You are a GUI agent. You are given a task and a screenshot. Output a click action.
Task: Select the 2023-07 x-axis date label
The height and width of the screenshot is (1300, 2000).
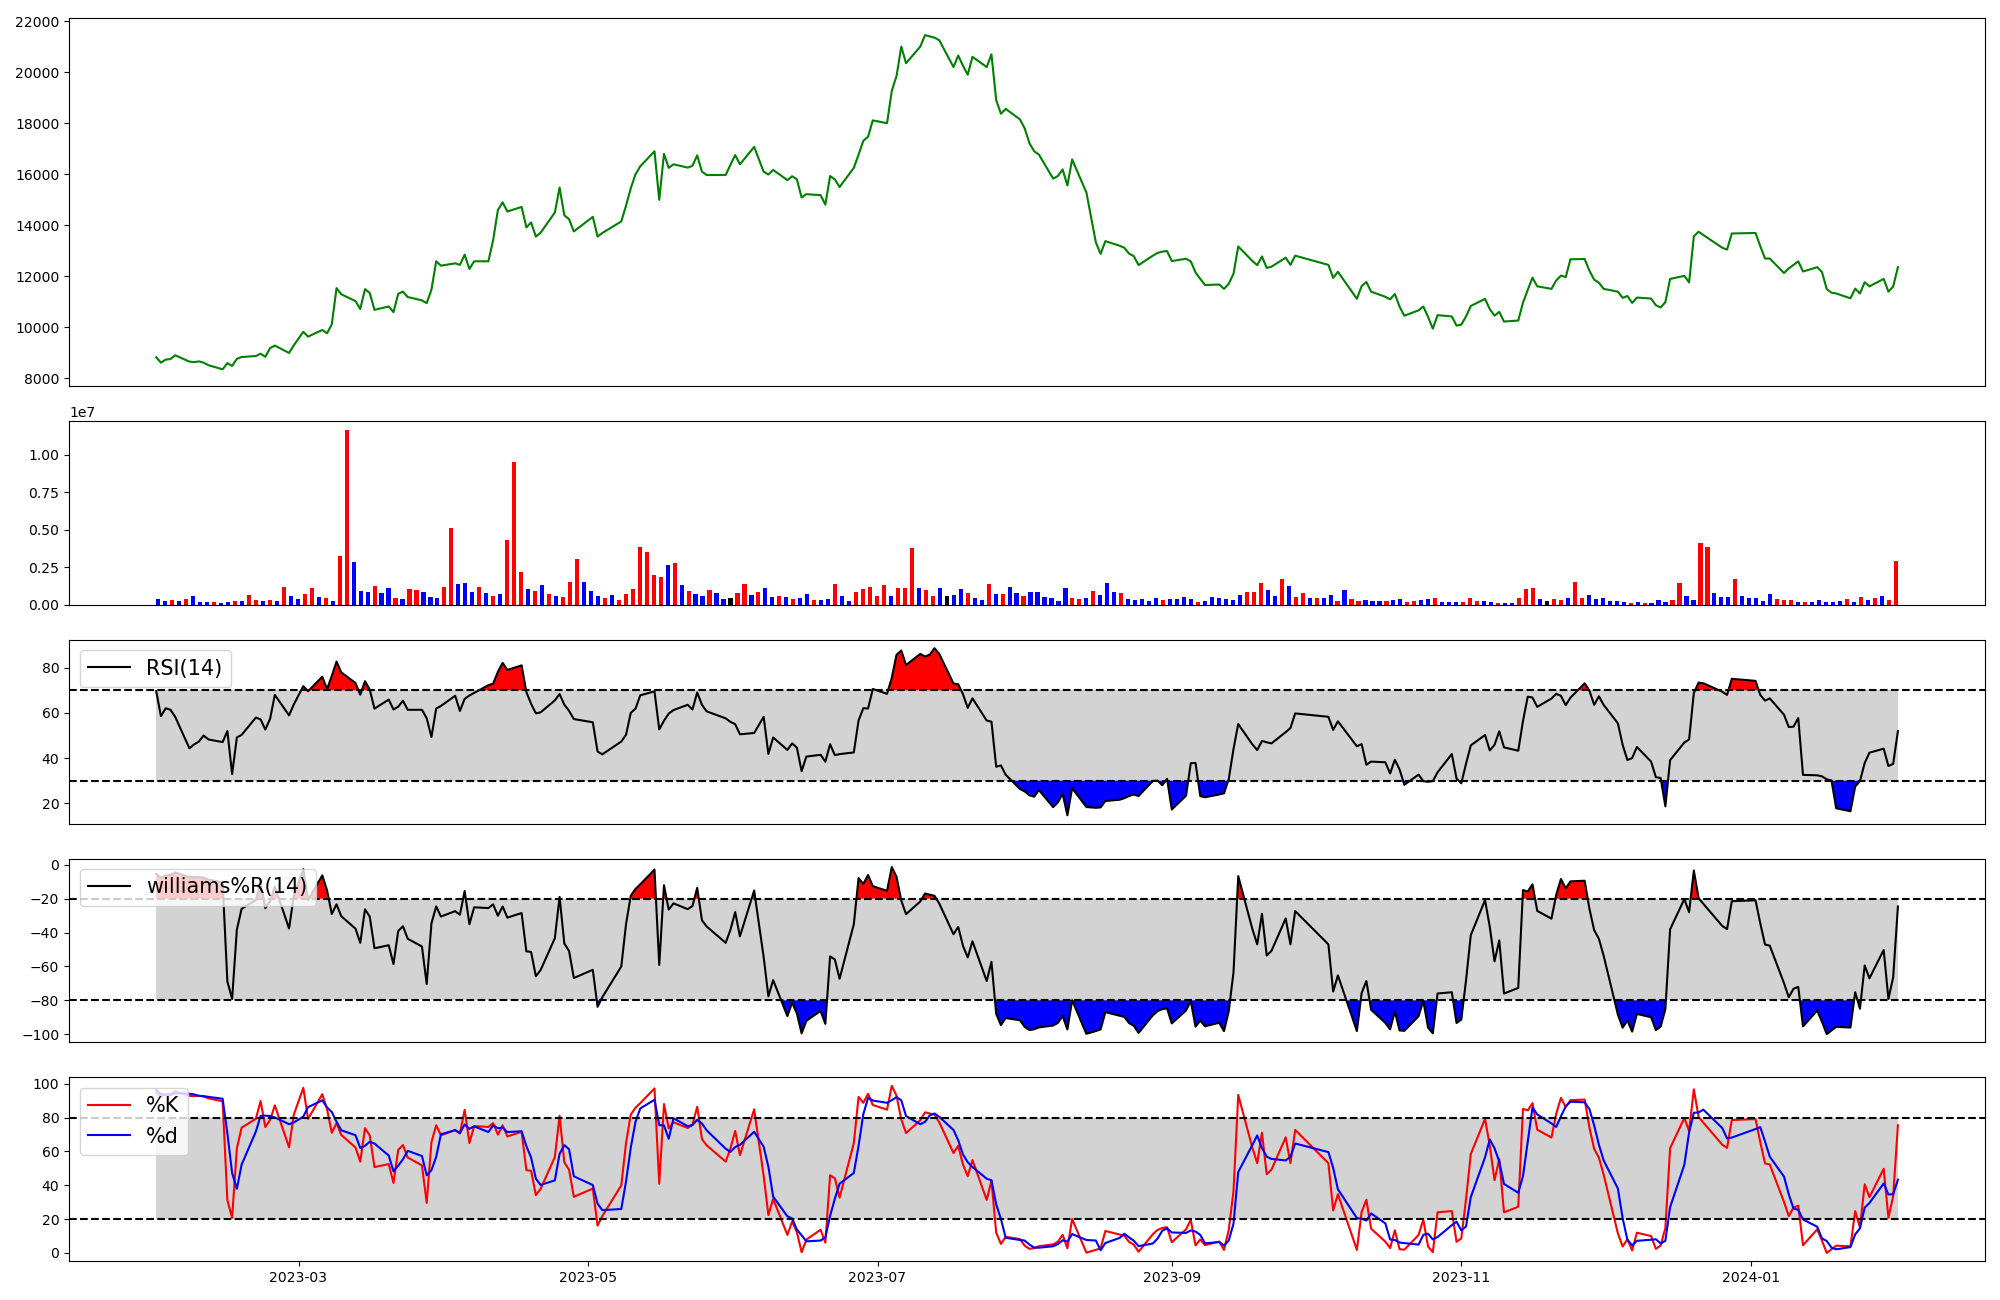coord(877,1276)
